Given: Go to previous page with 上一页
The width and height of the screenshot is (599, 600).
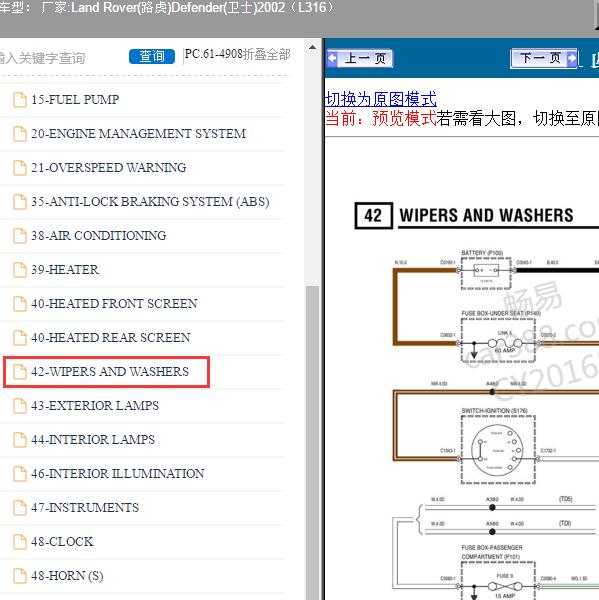Looking at the screenshot, I should click(x=360, y=59).
